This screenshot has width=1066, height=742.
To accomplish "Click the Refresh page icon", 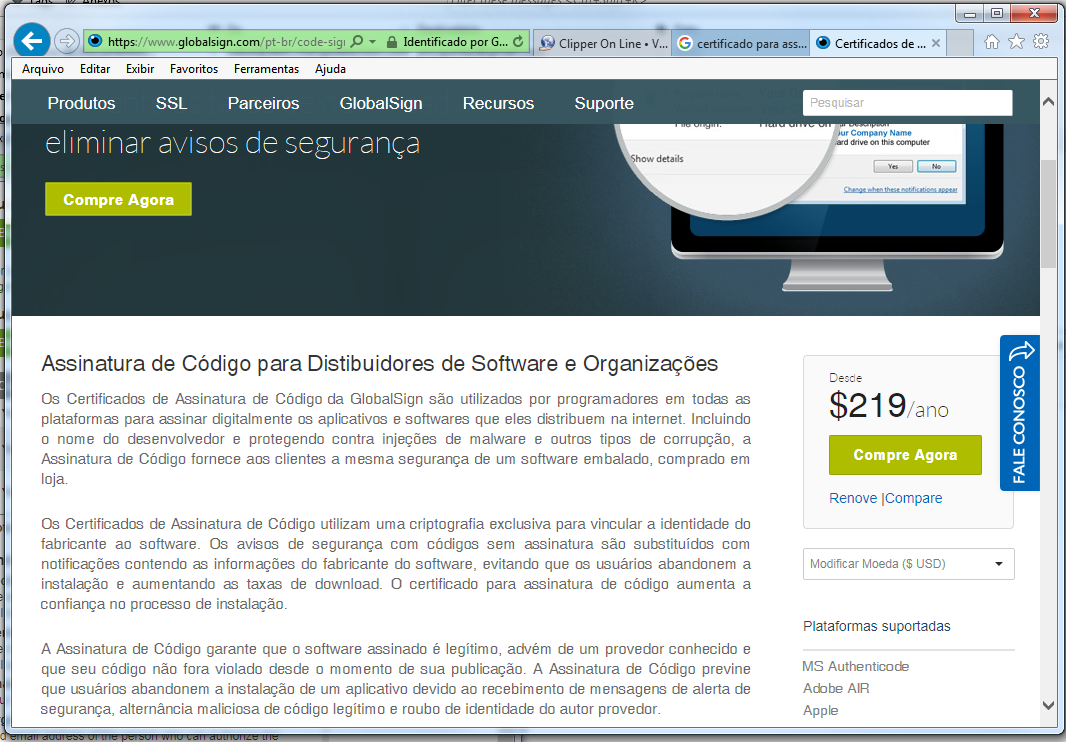I will 518,41.
